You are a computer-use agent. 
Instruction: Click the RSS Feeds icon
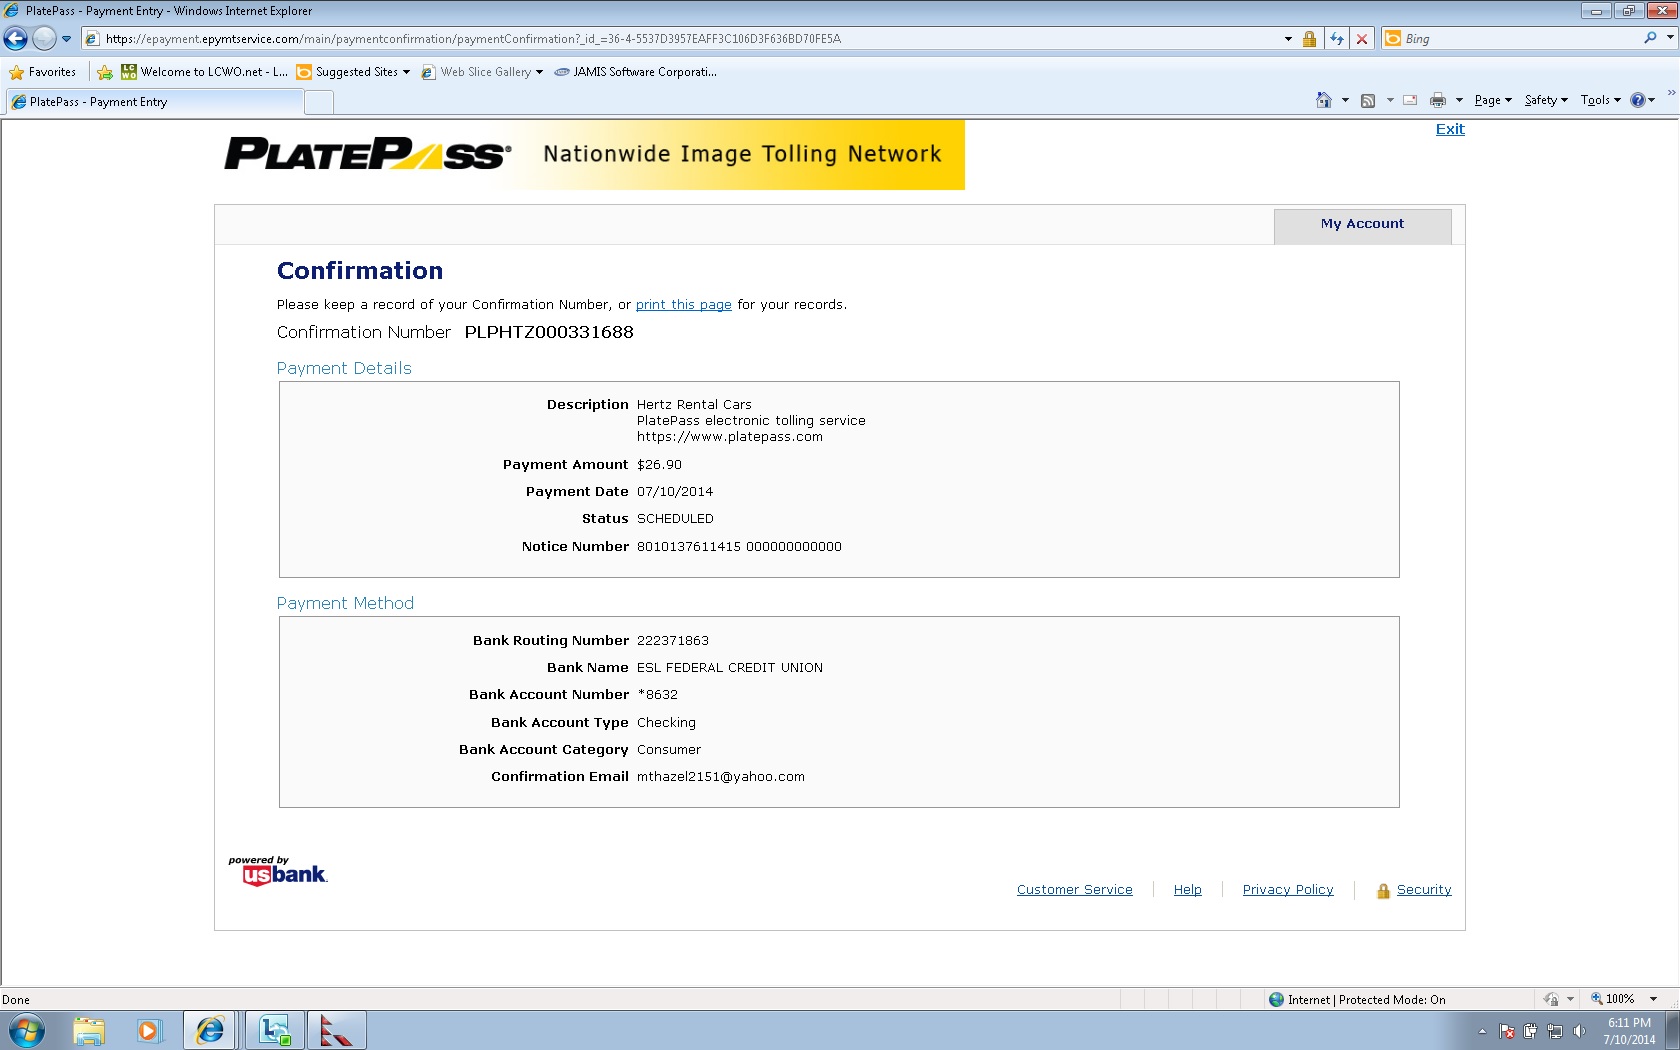[x=1368, y=100]
